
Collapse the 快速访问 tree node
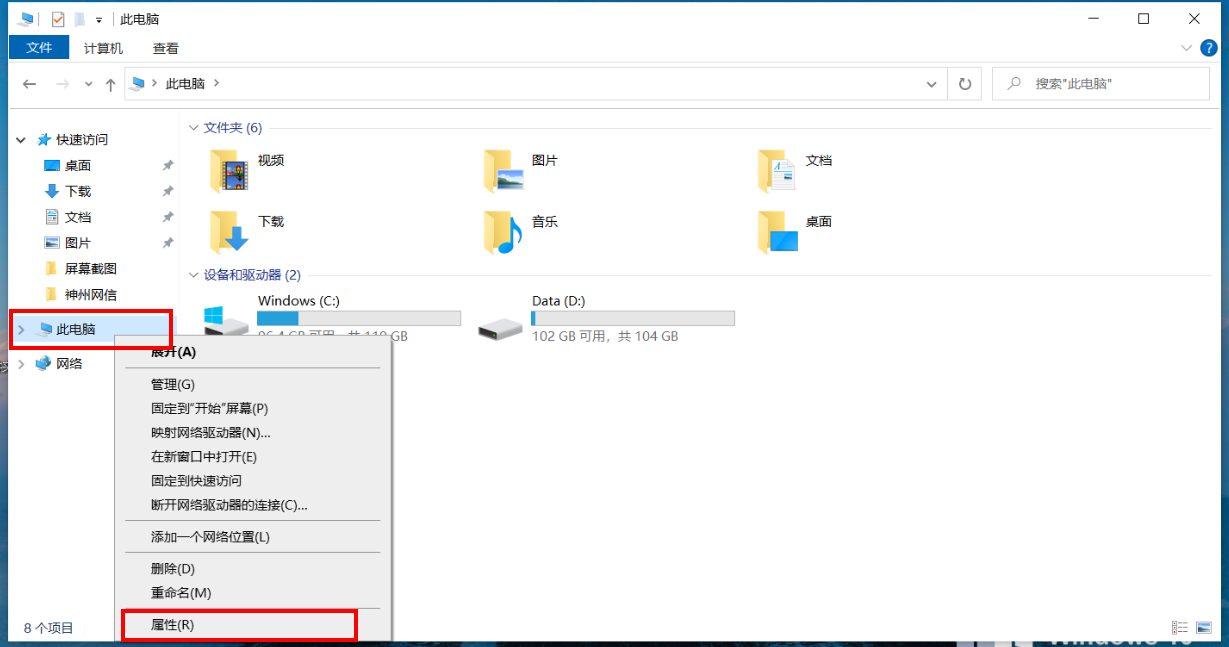21,140
